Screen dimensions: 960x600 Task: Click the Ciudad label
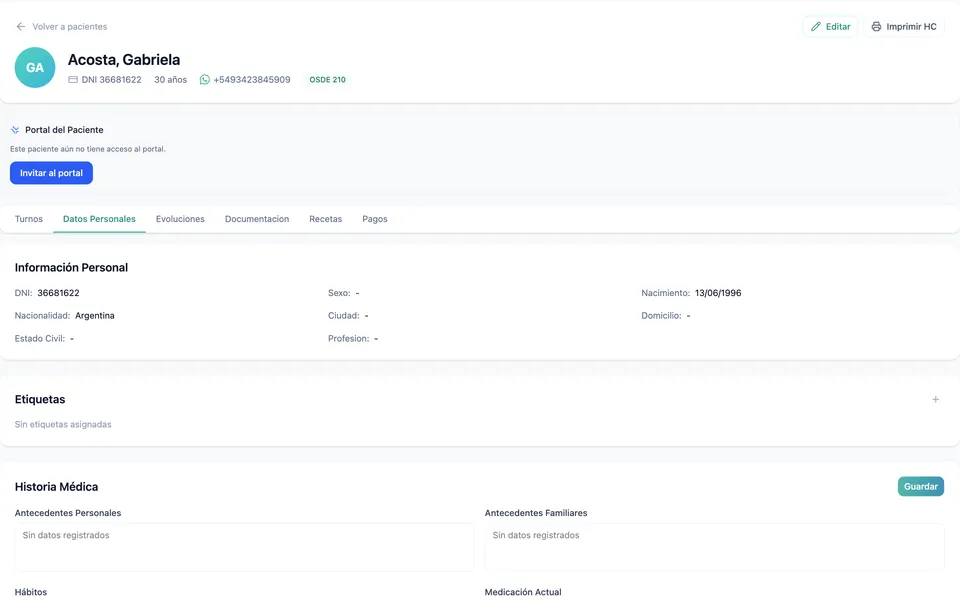point(343,315)
